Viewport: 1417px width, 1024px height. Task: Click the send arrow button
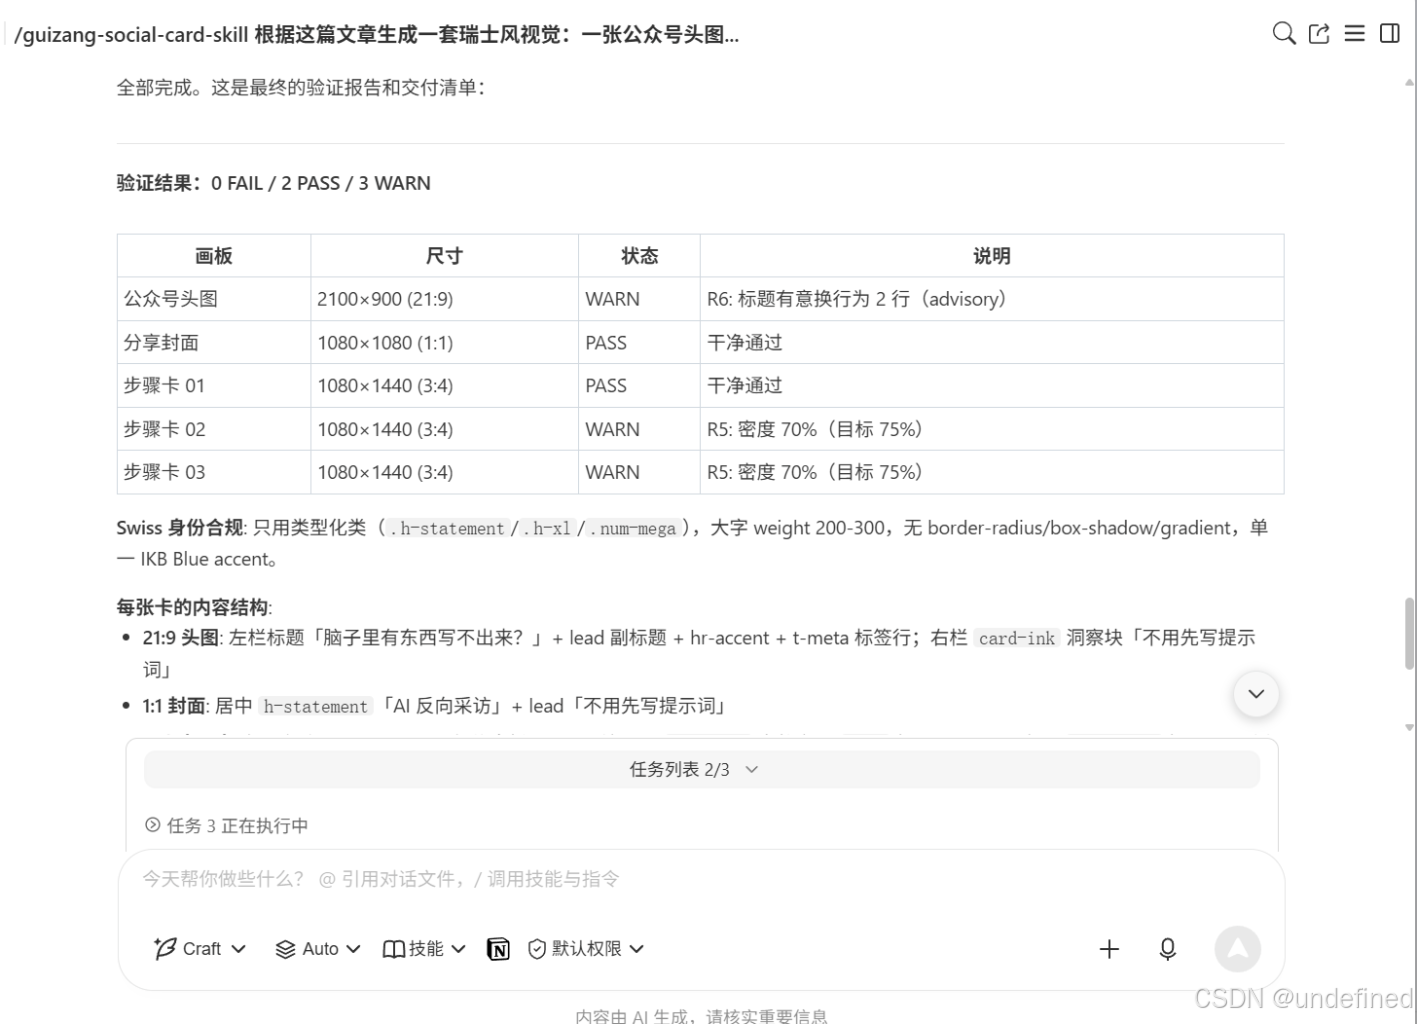pyautogui.click(x=1237, y=949)
